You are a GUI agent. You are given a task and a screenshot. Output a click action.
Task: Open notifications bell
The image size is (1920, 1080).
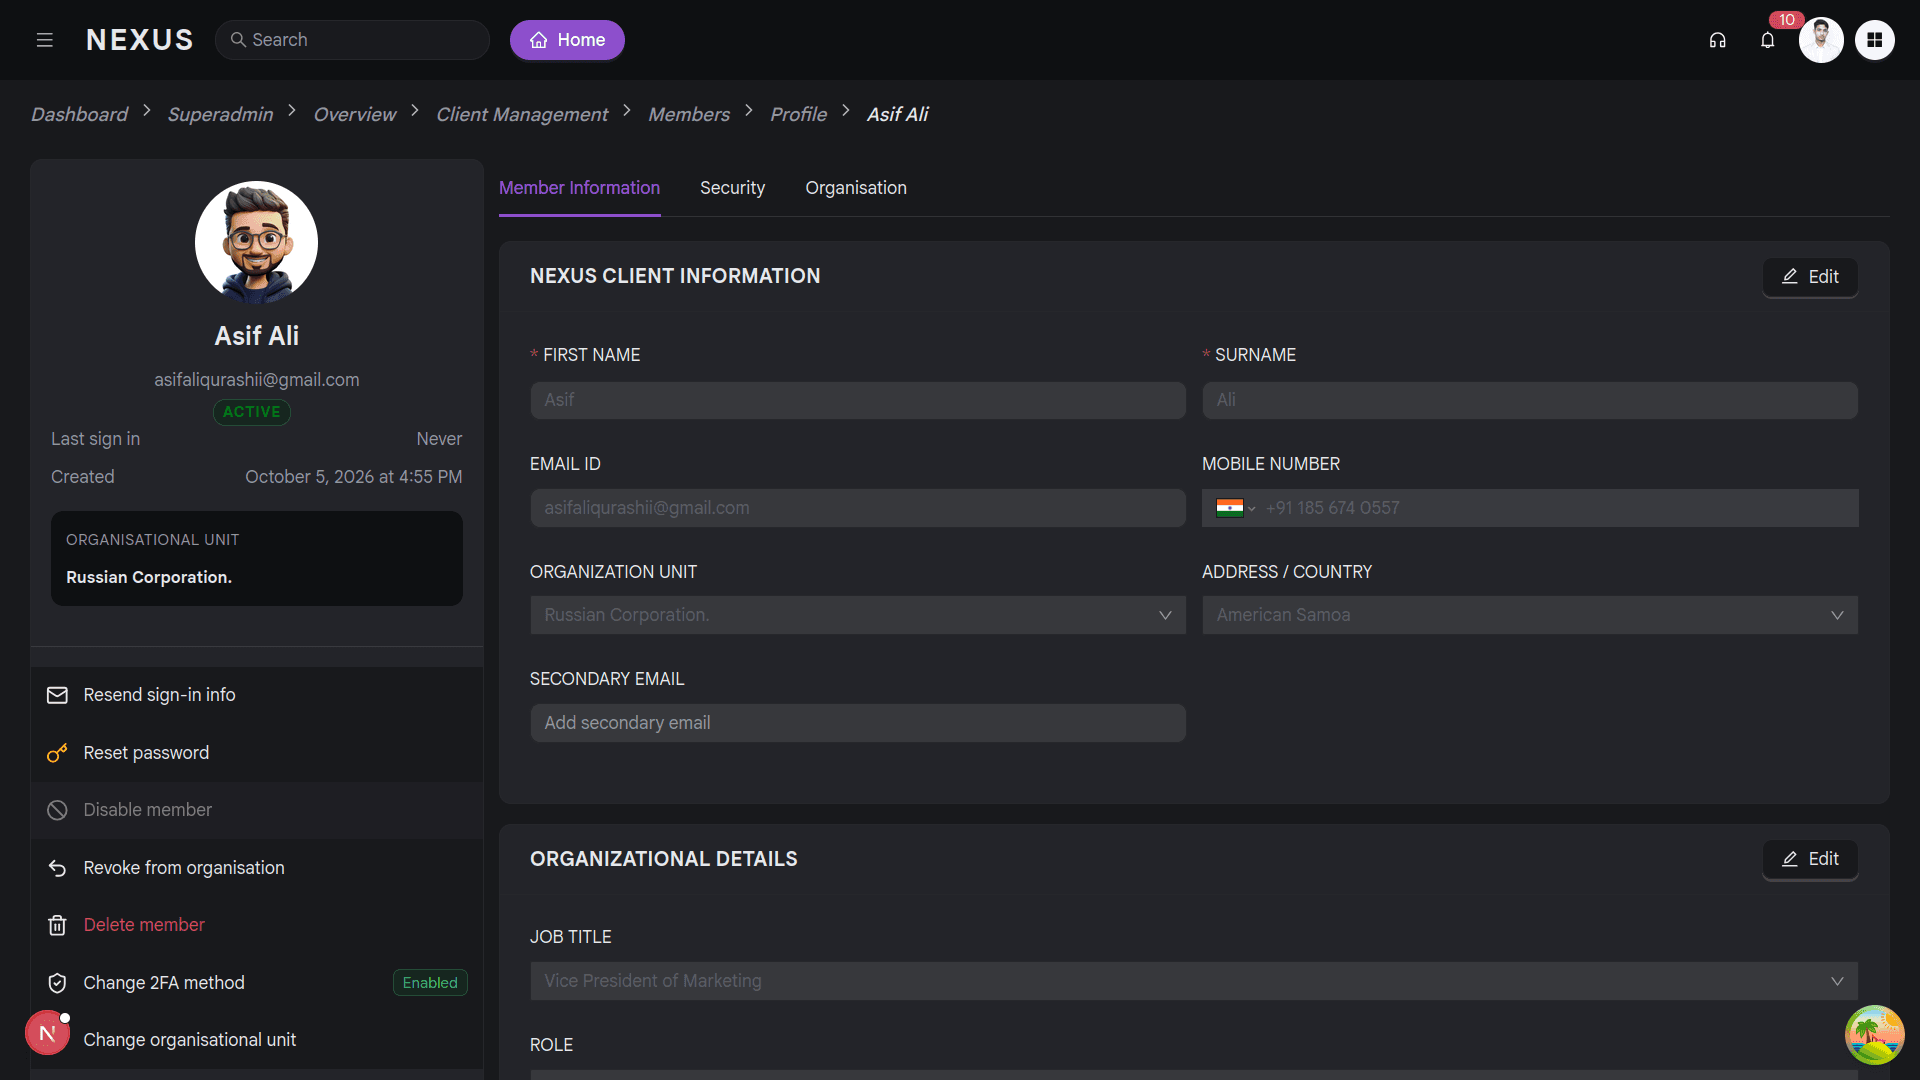pyautogui.click(x=1767, y=40)
